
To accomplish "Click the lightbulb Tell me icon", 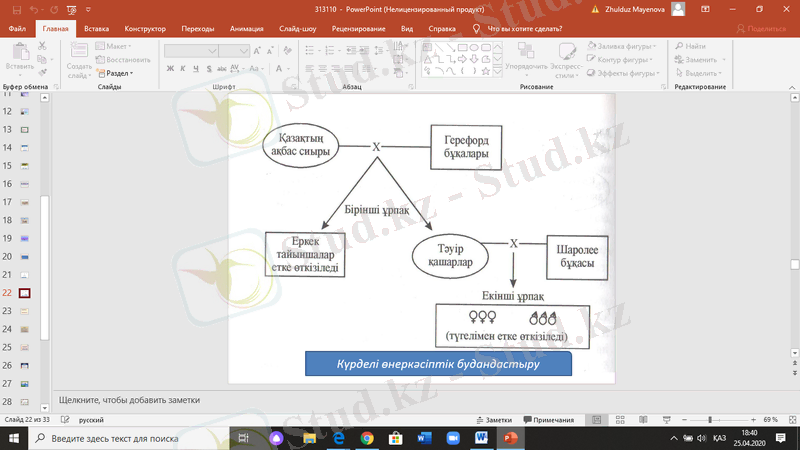I will pos(476,29).
